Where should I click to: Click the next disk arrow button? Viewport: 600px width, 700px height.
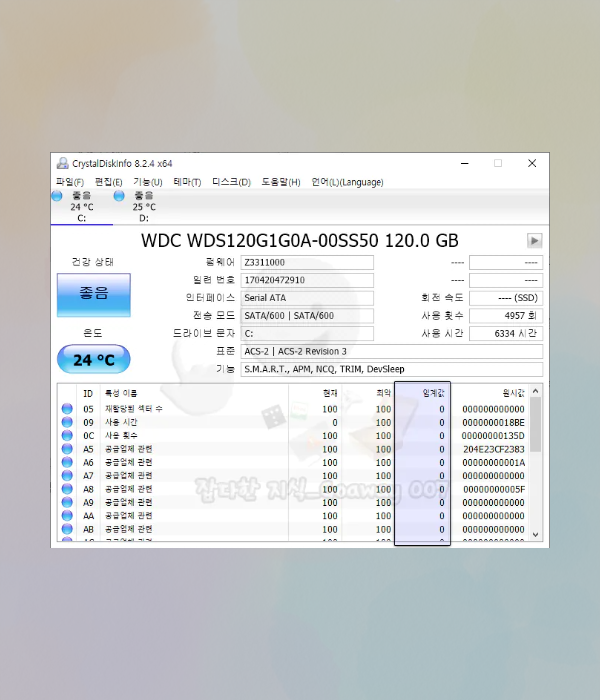click(x=534, y=241)
